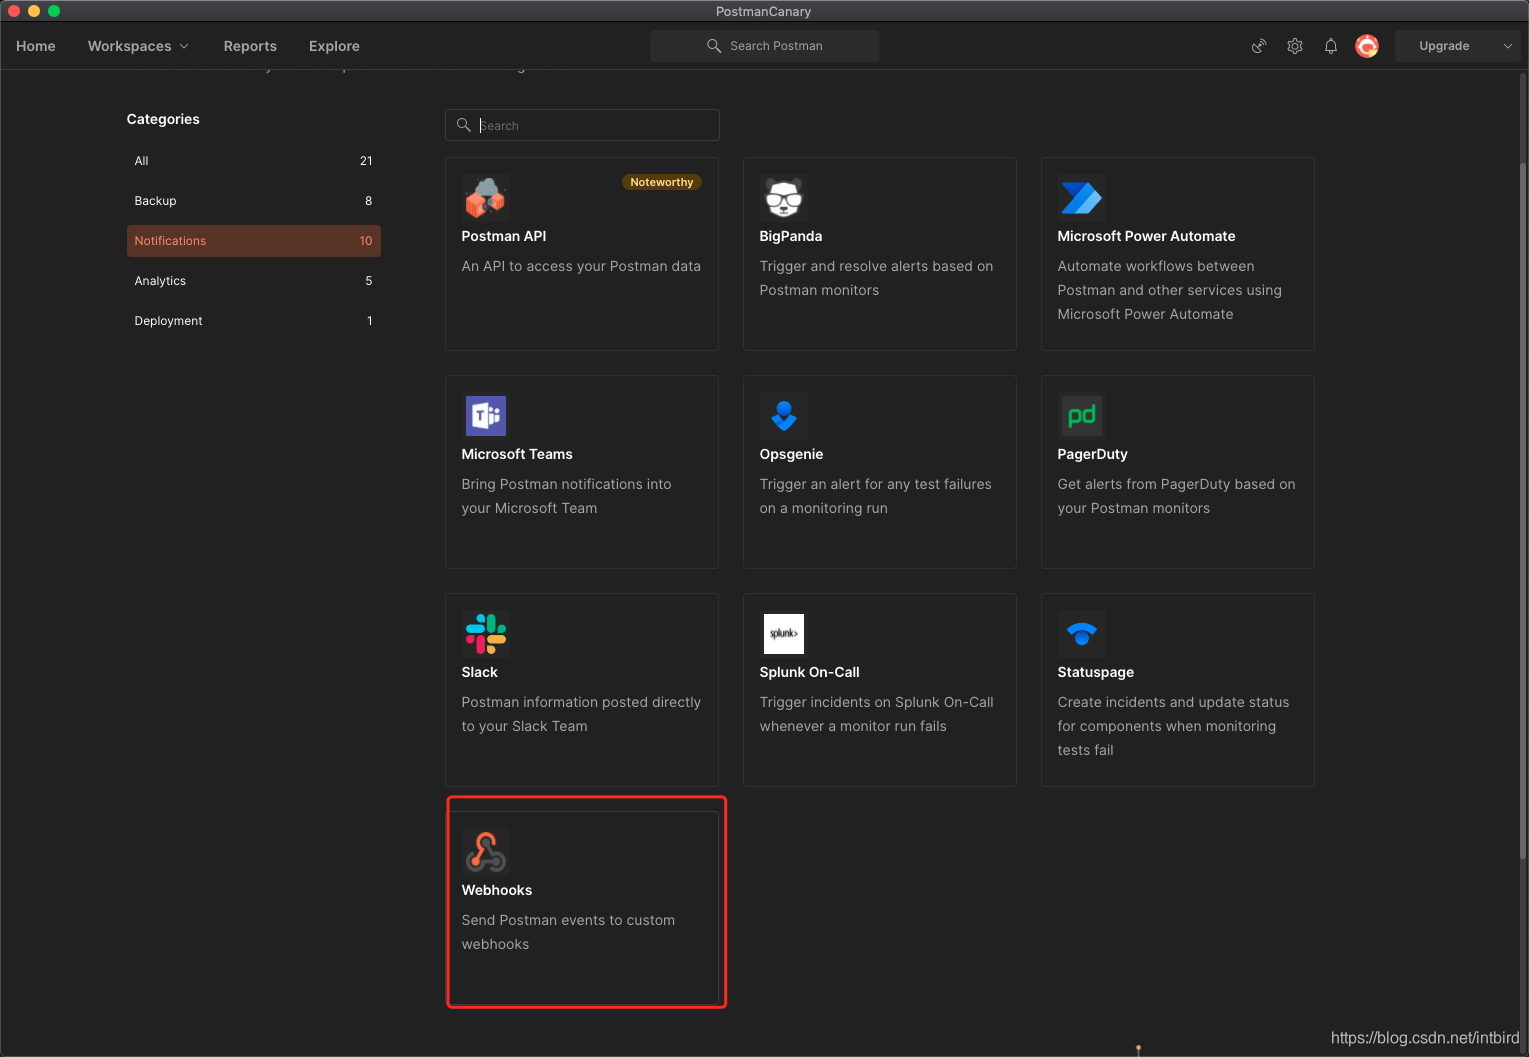
Task: Click the PagerDuty pd icon
Action: coord(1082,416)
